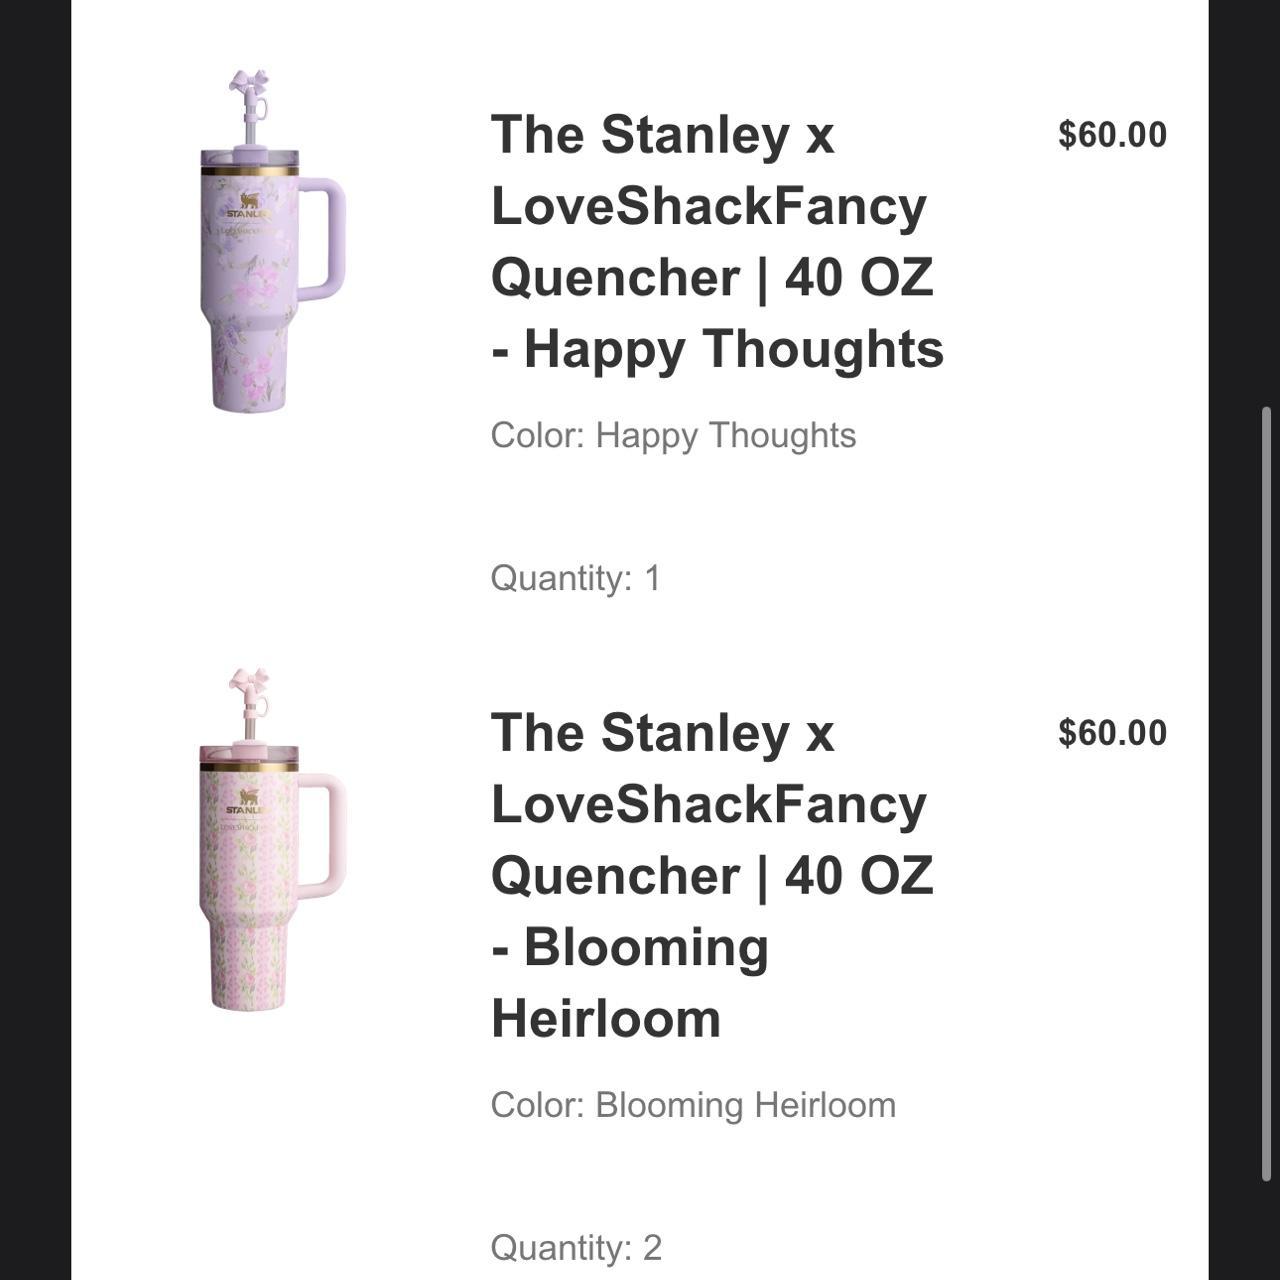This screenshot has width=1280, height=1280.
Task: Click the Color: Blooming Heirloom label
Action: tap(695, 1104)
